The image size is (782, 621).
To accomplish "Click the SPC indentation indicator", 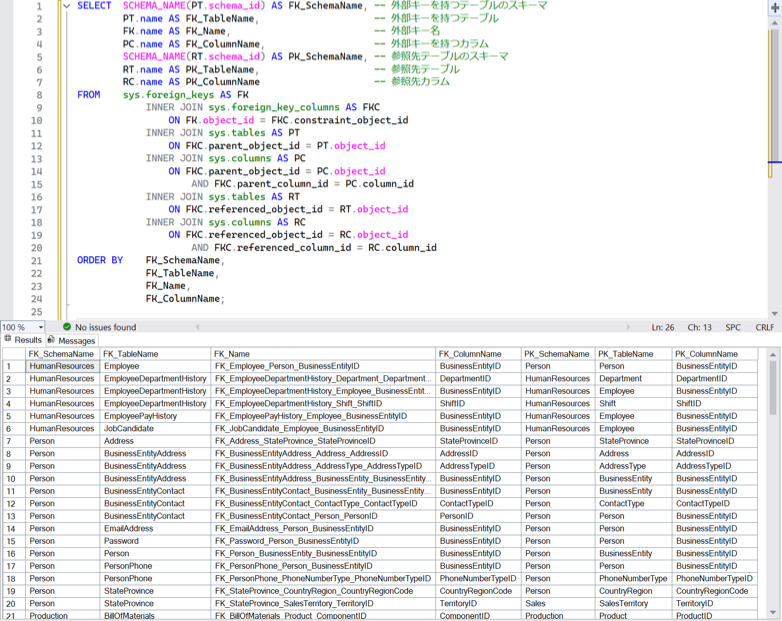I will [x=733, y=327].
